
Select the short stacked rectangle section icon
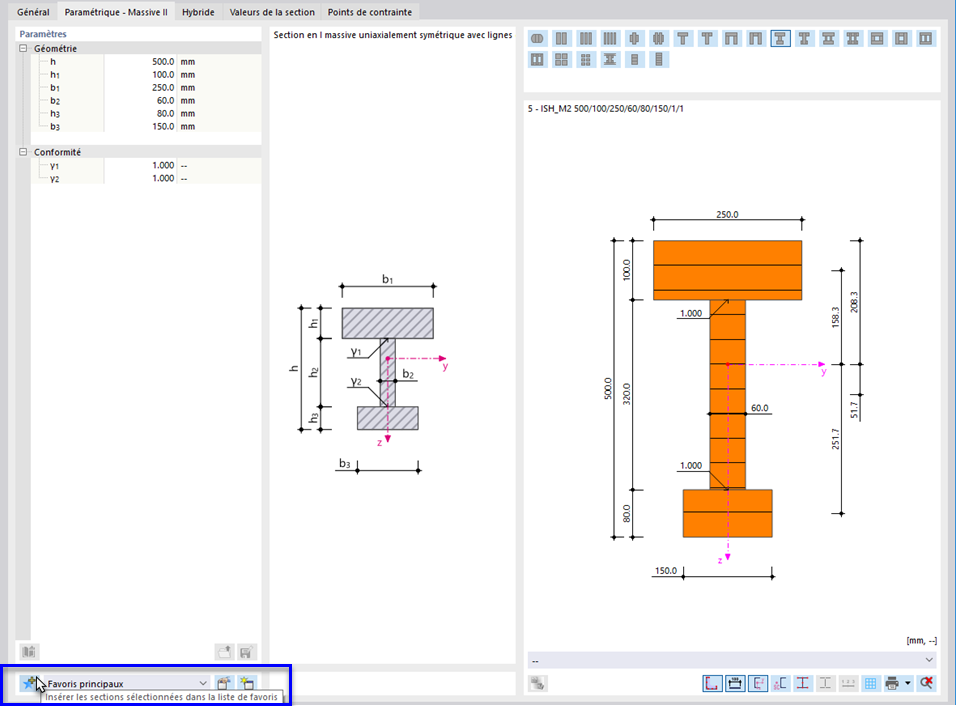click(634, 60)
